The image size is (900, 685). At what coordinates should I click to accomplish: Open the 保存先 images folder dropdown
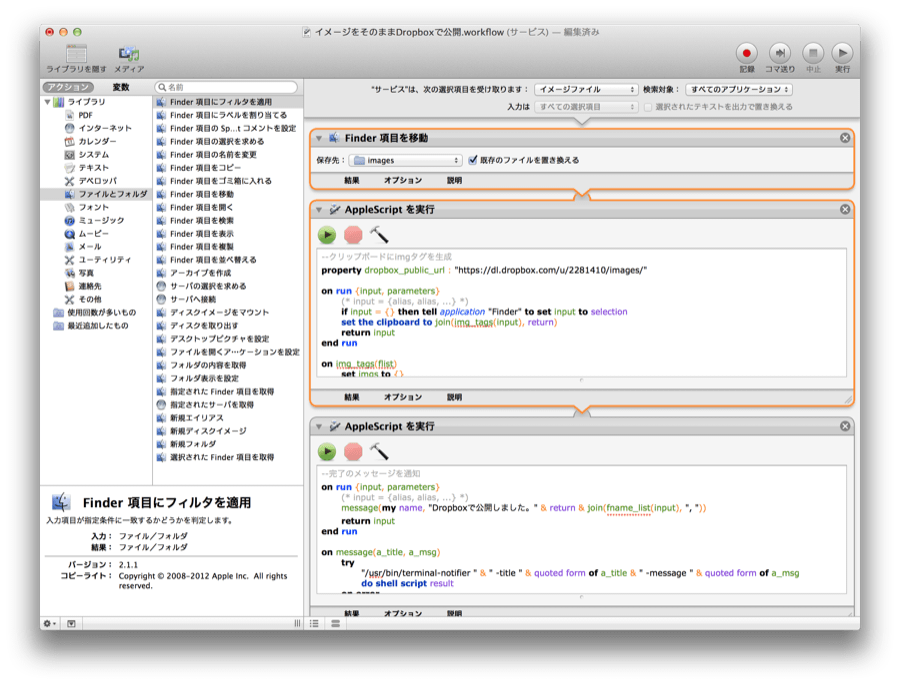[x=405, y=160]
